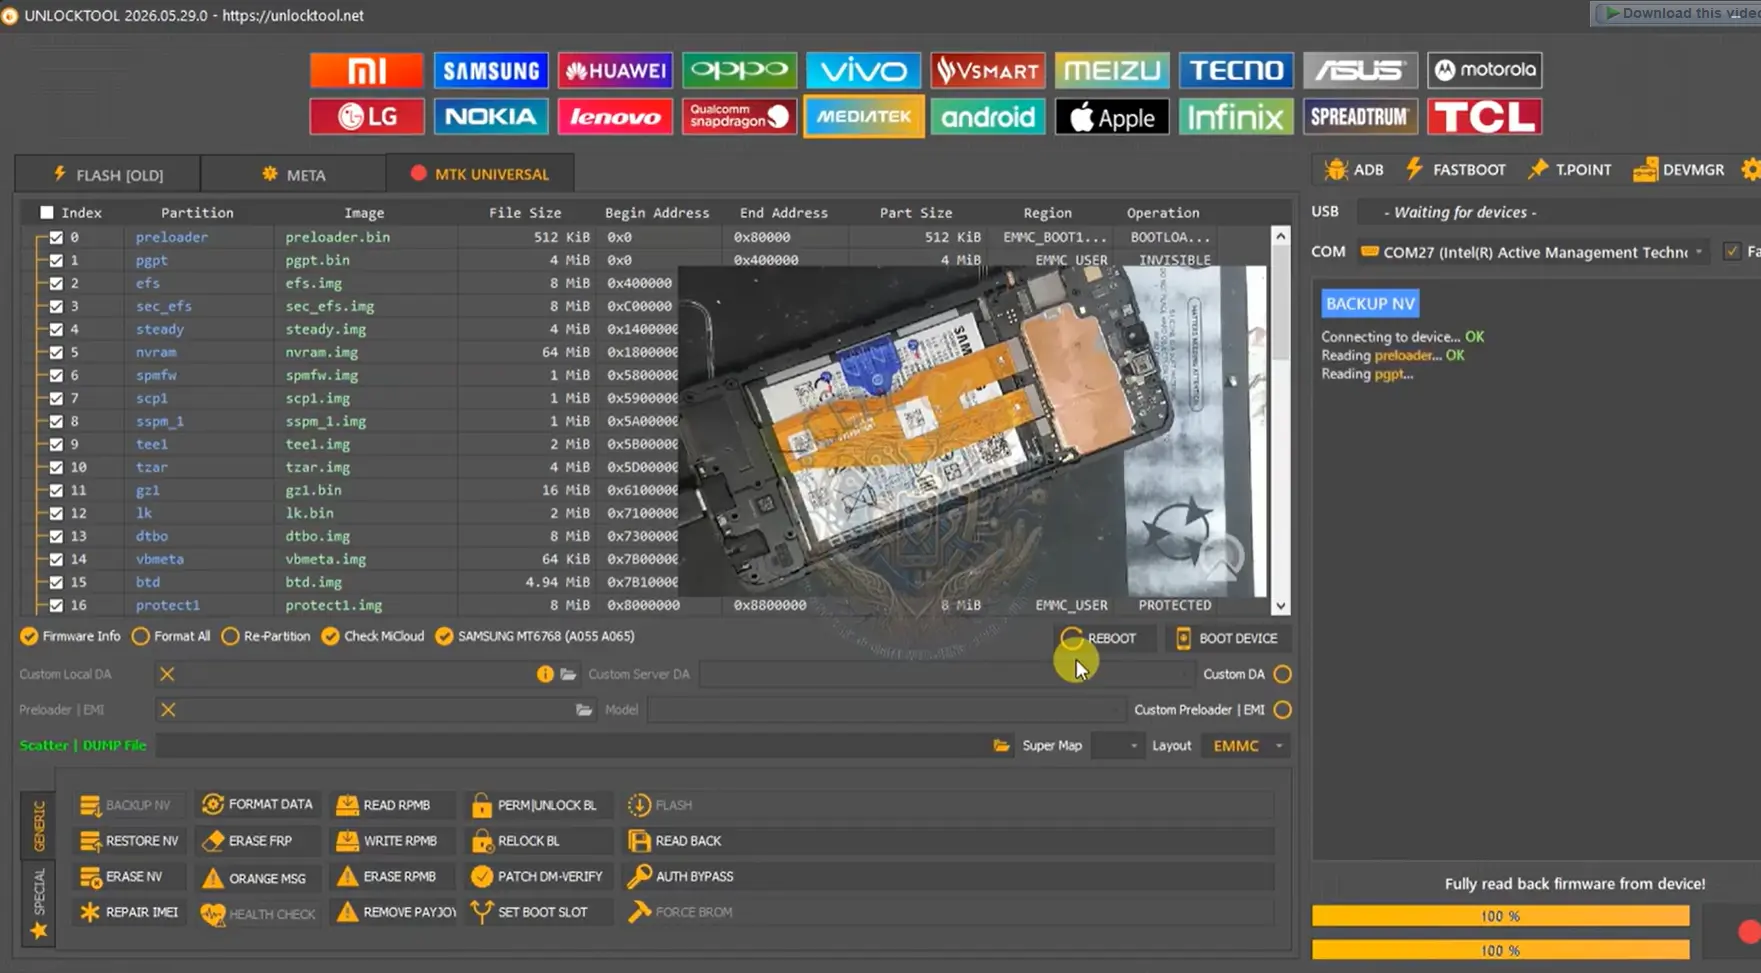Click the PATCH DM-VERIFY button
1761x973 pixels.
tap(537, 876)
